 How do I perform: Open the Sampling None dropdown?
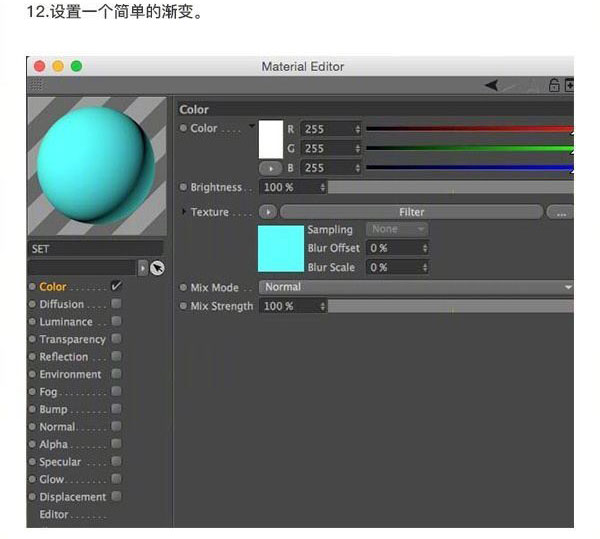click(x=397, y=229)
